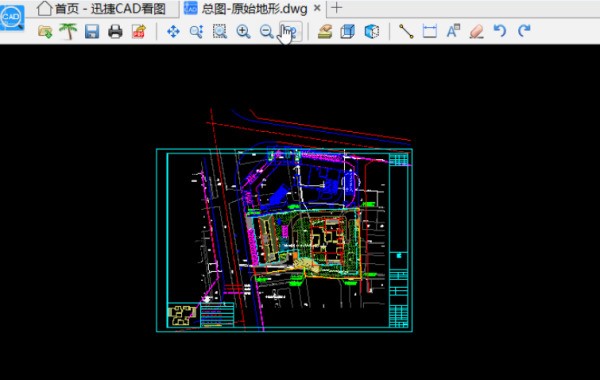Screen dimensions: 600x380
Task: Click the highlighted zoom tool under cursor
Action: [x=290, y=31]
